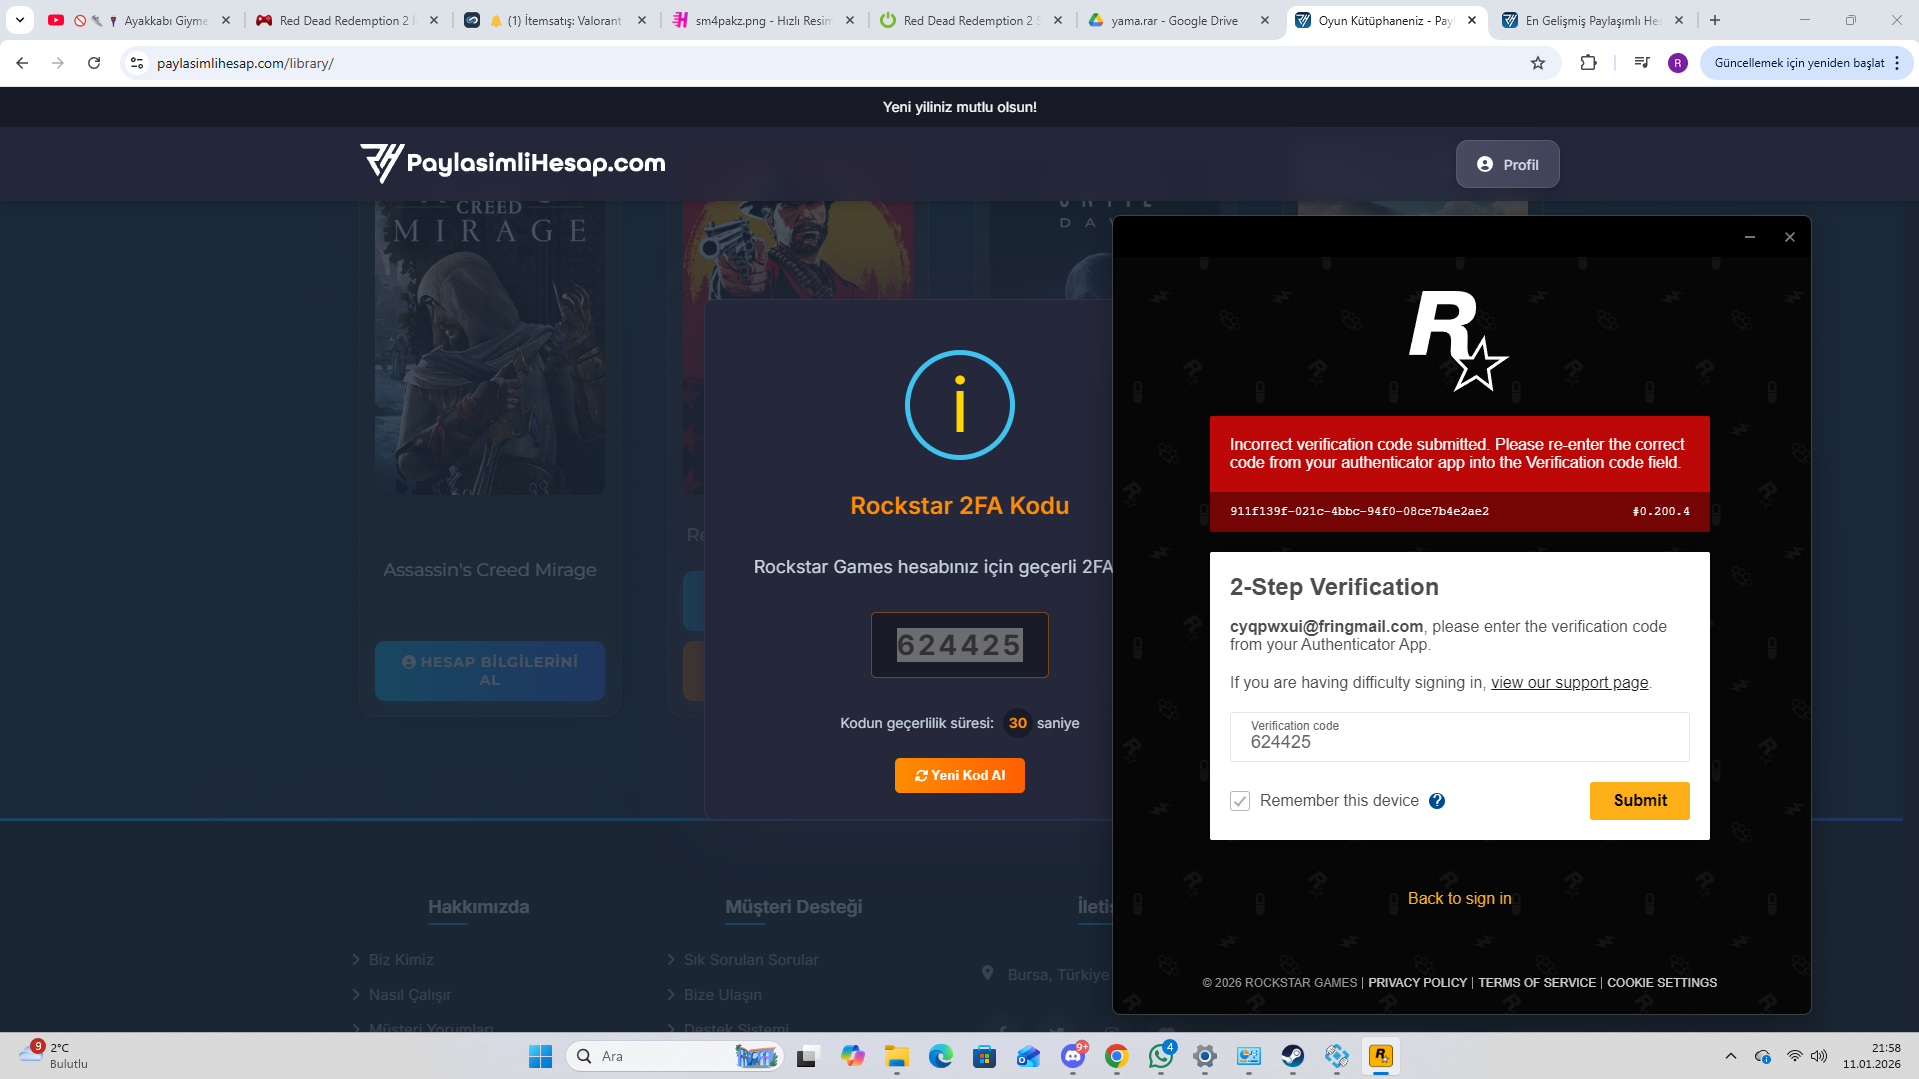Open the view our support page link
Screen dimensions: 1919x1079
click(1570, 683)
